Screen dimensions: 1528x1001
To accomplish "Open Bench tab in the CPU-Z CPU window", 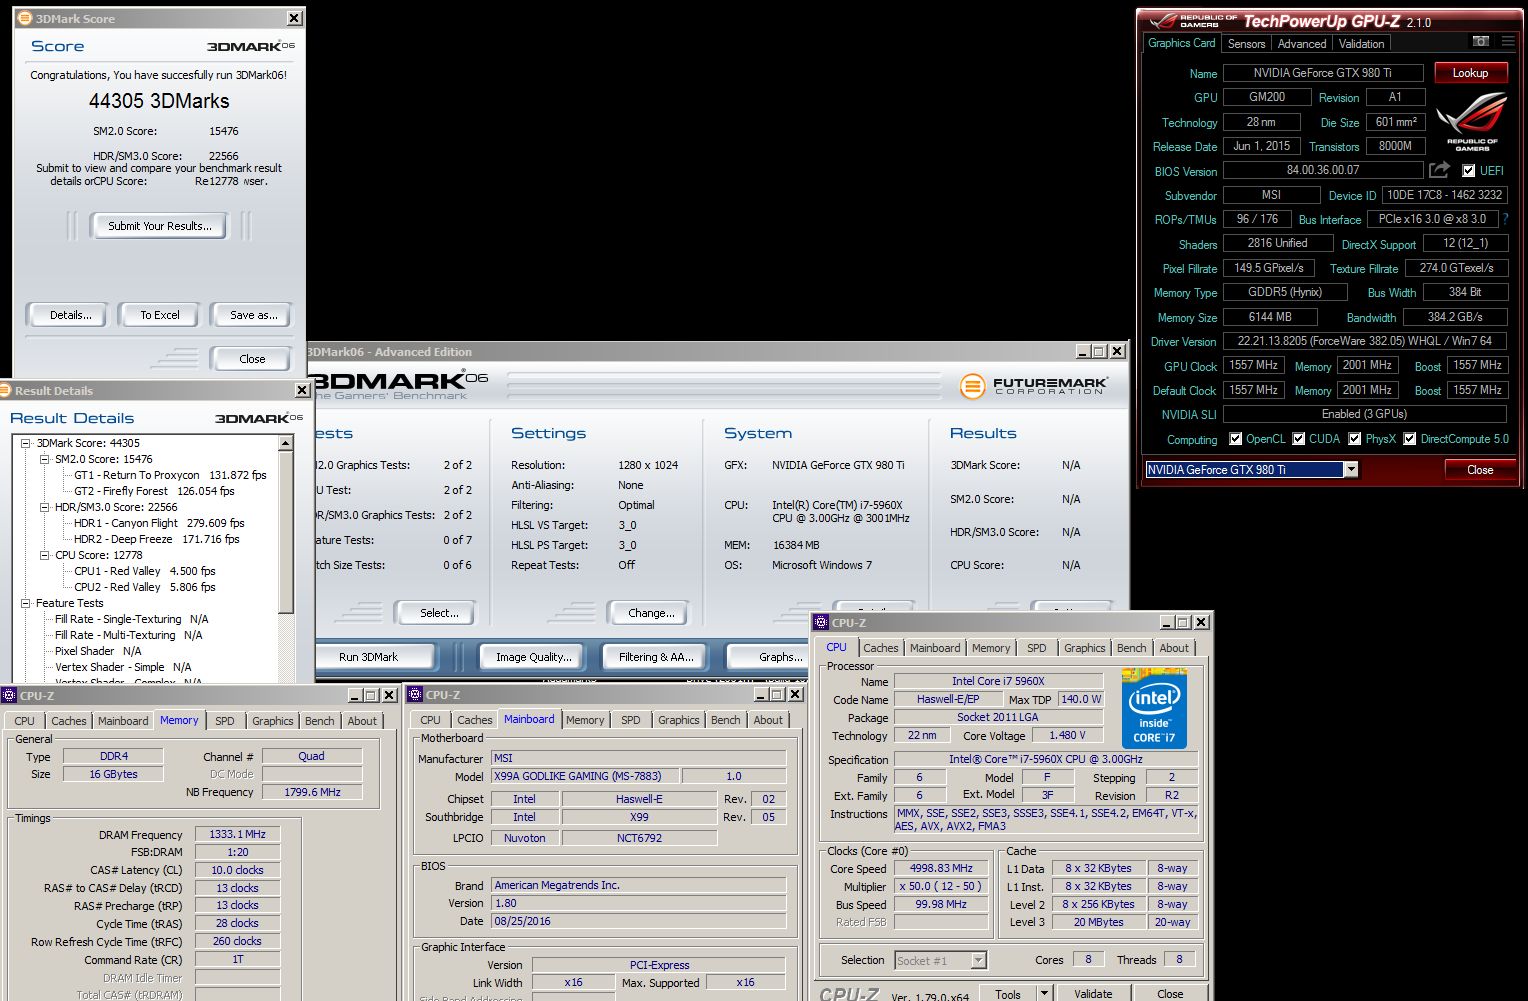I will 1132,648.
